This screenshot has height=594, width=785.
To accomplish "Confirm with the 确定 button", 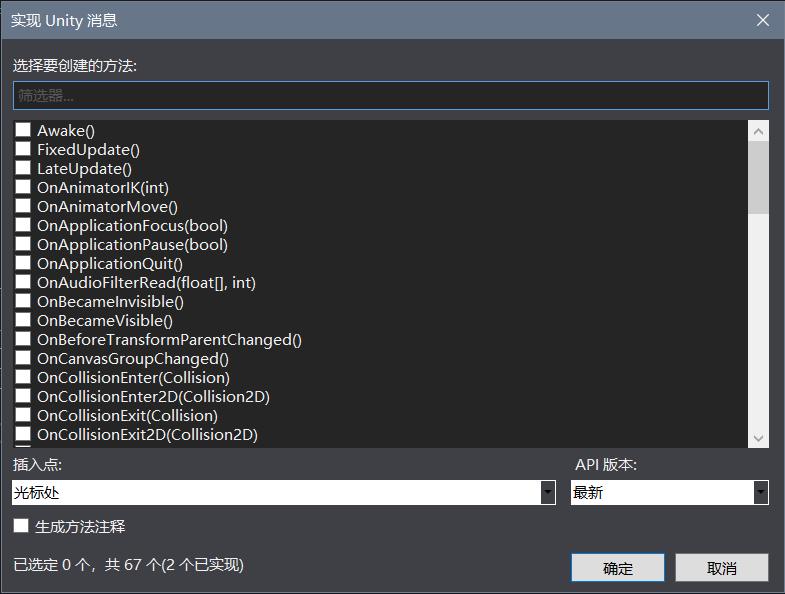I will coord(618,568).
